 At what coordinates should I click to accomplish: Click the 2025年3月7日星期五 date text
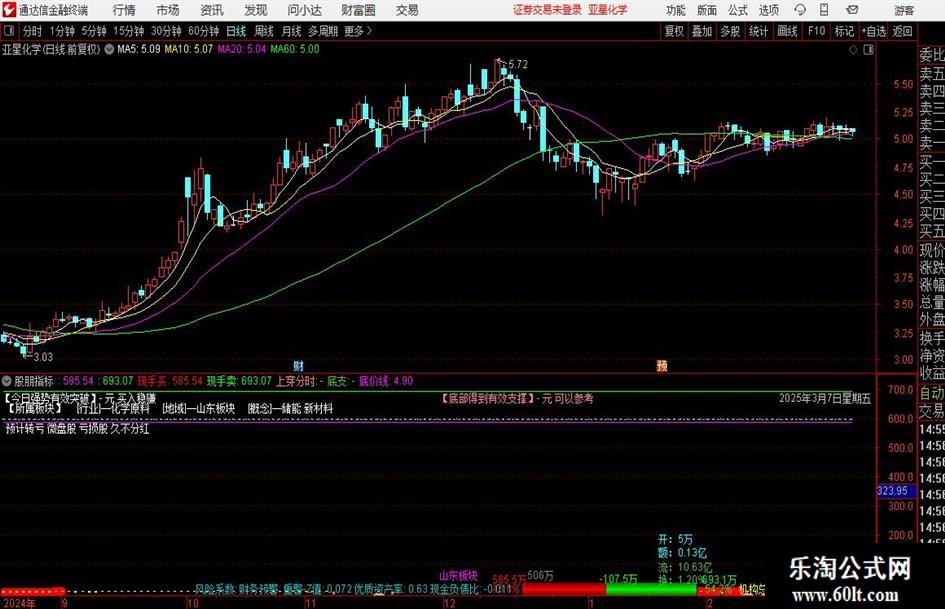pyautogui.click(x=824, y=399)
